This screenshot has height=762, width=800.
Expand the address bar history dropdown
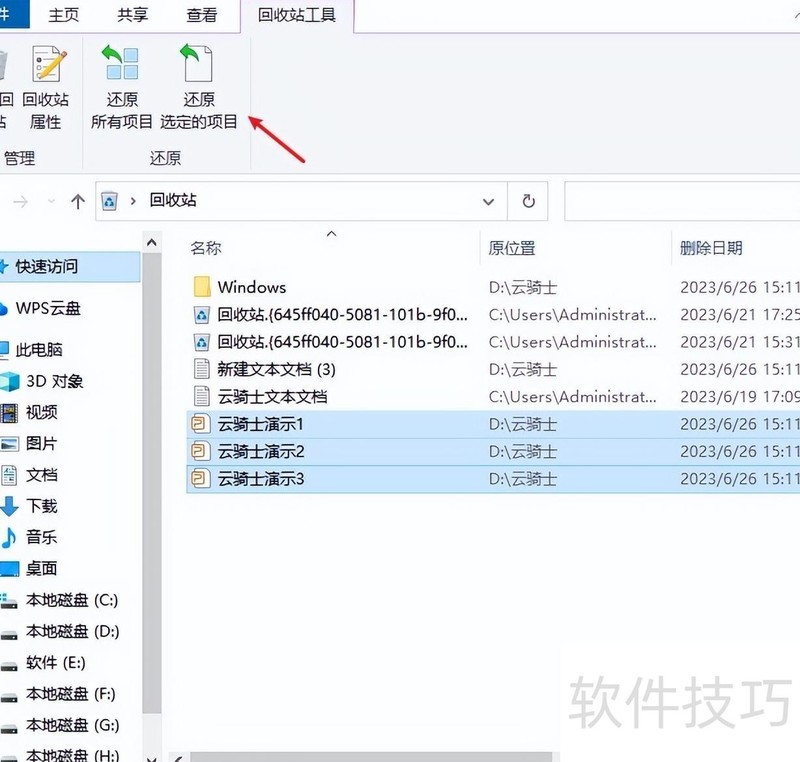pyautogui.click(x=488, y=201)
